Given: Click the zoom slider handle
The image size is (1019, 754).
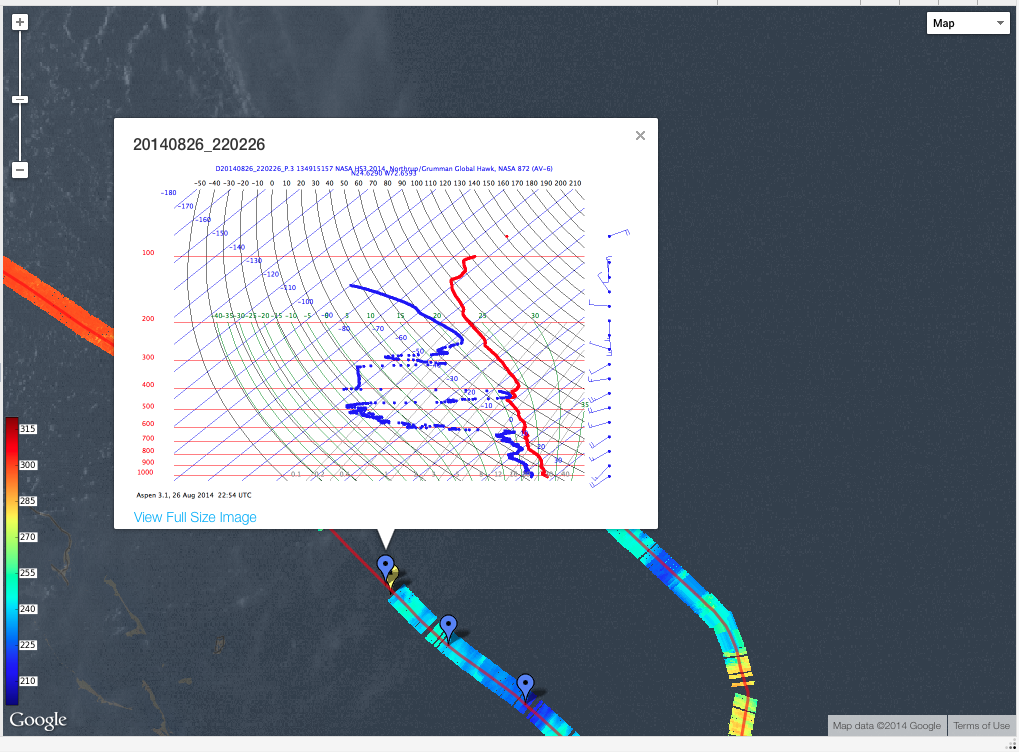Looking at the screenshot, I should click(20, 99).
